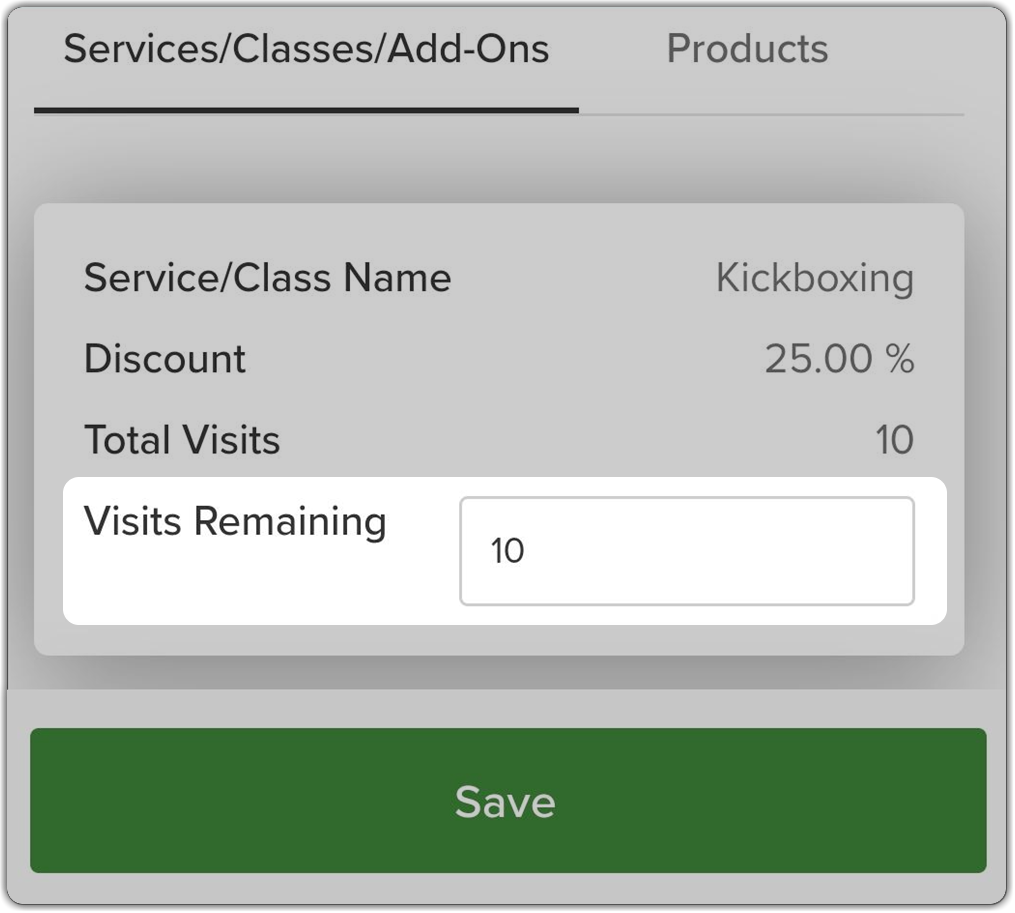Select the Services/Classes/Add-Ons tab
Viewport: 1015px width, 913px height.
[306, 49]
